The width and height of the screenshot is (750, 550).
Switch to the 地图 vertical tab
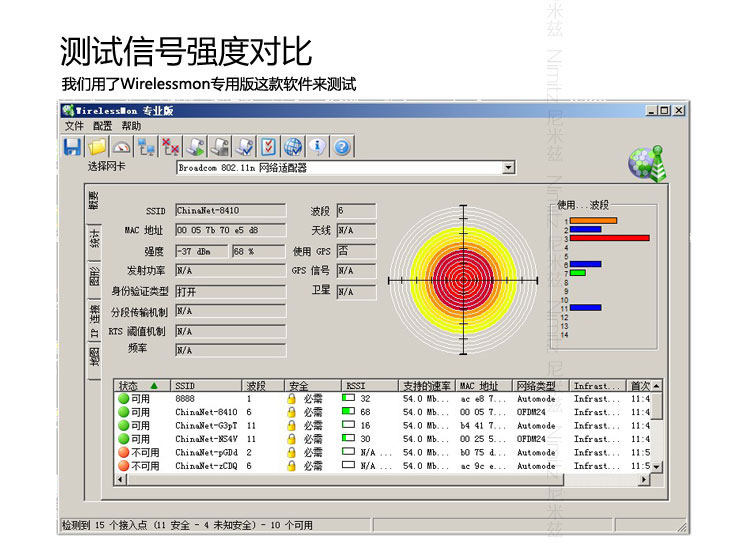[x=94, y=357]
